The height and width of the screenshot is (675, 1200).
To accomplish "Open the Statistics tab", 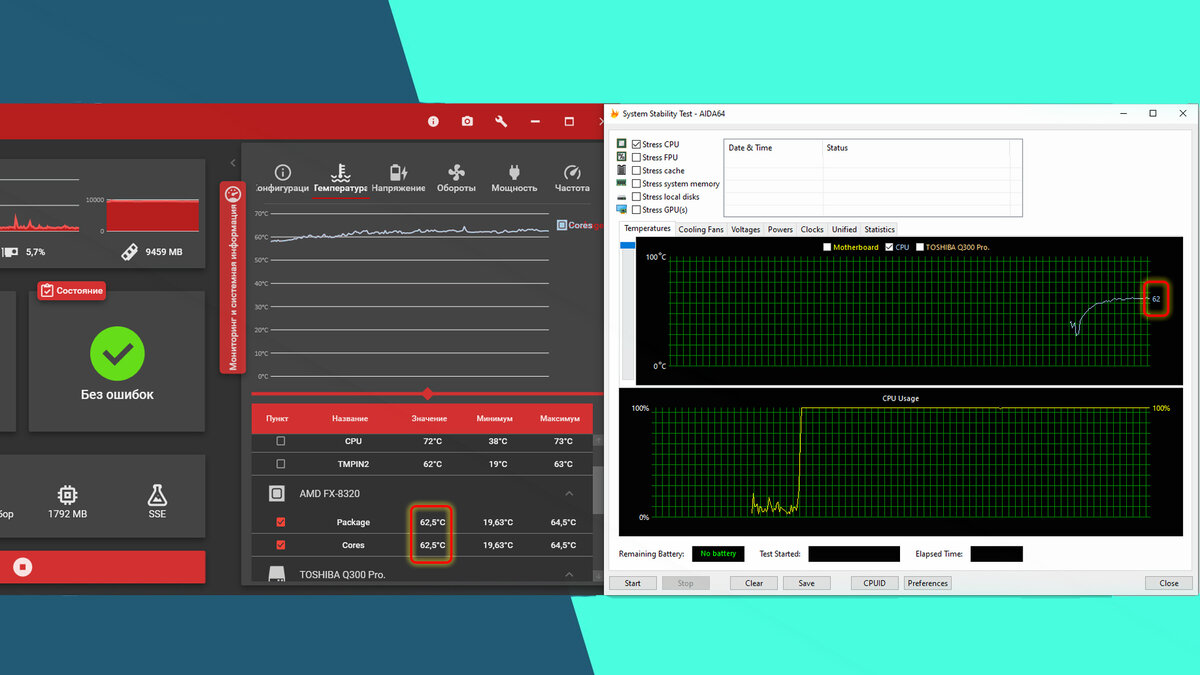I will (880, 229).
